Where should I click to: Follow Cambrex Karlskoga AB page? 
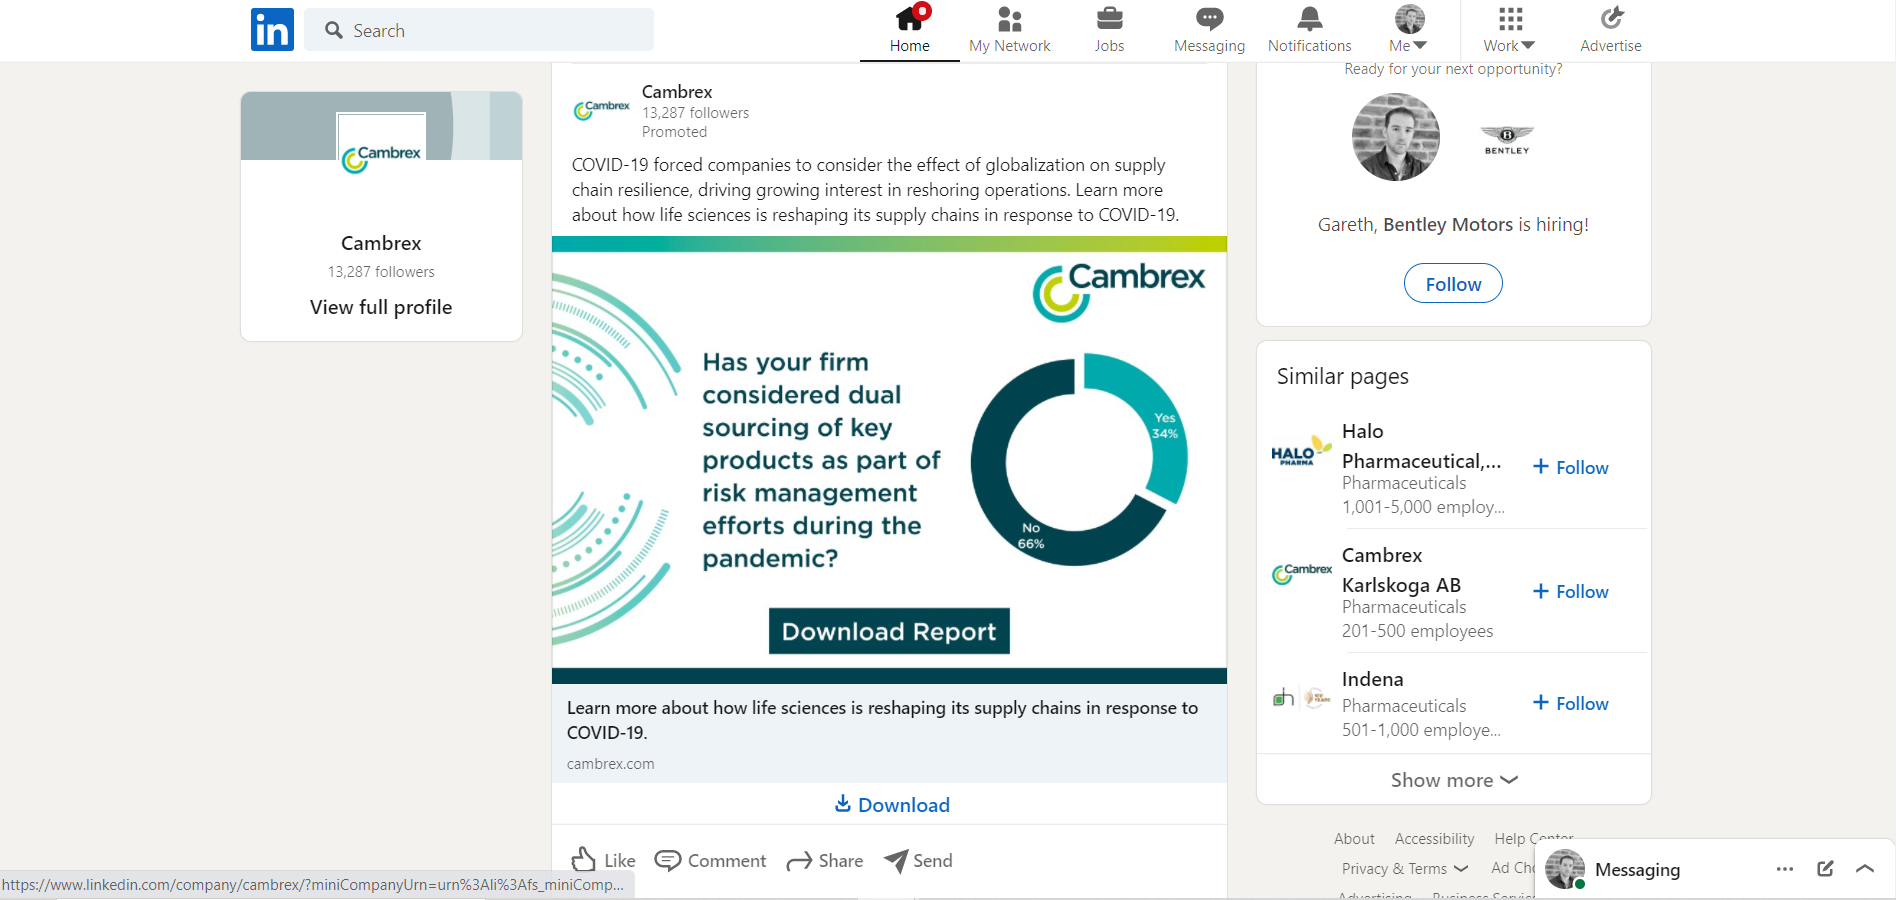(1571, 591)
